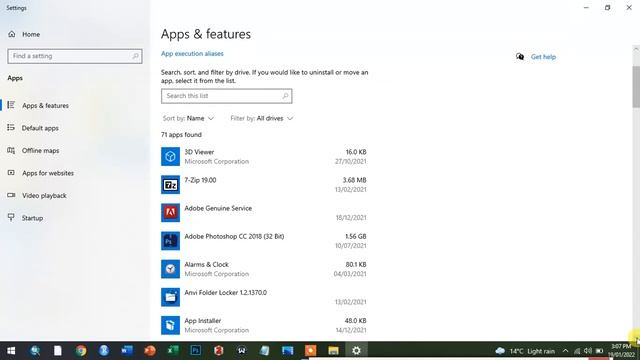The height and width of the screenshot is (360, 640).
Task: Click the Offline maps sidebar icon
Action: (11, 150)
